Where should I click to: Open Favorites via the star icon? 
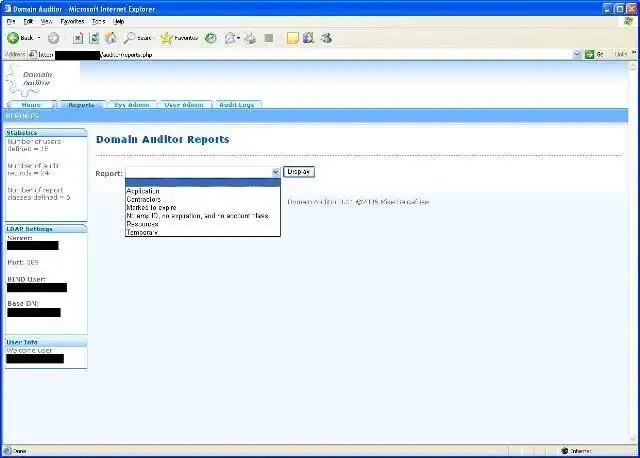click(x=179, y=38)
